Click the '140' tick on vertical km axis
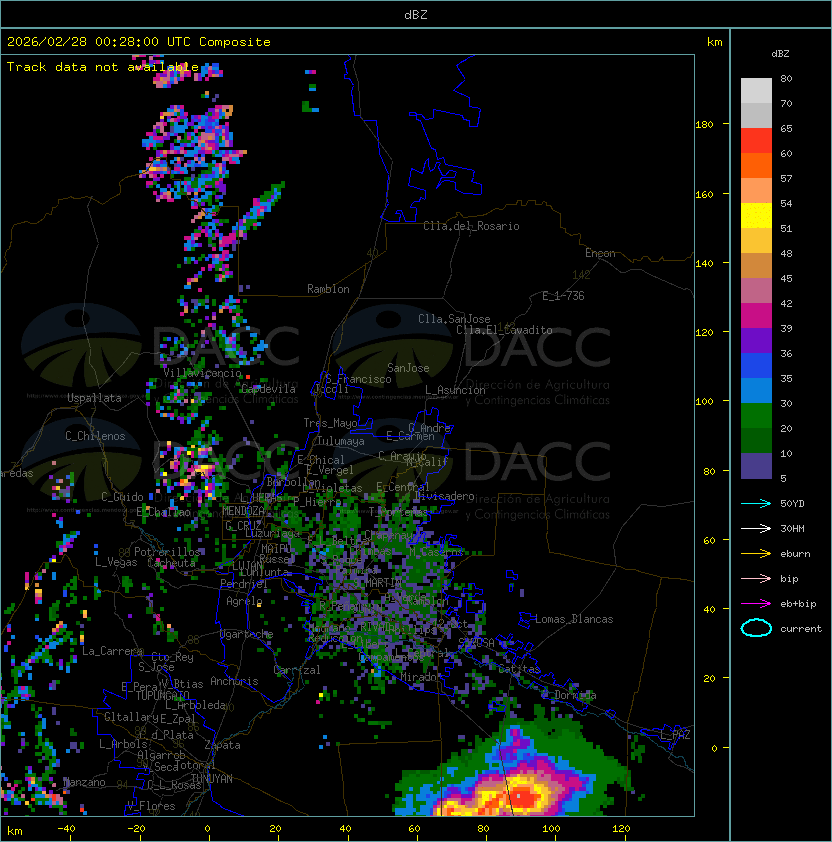The image size is (832, 842). (x=704, y=264)
